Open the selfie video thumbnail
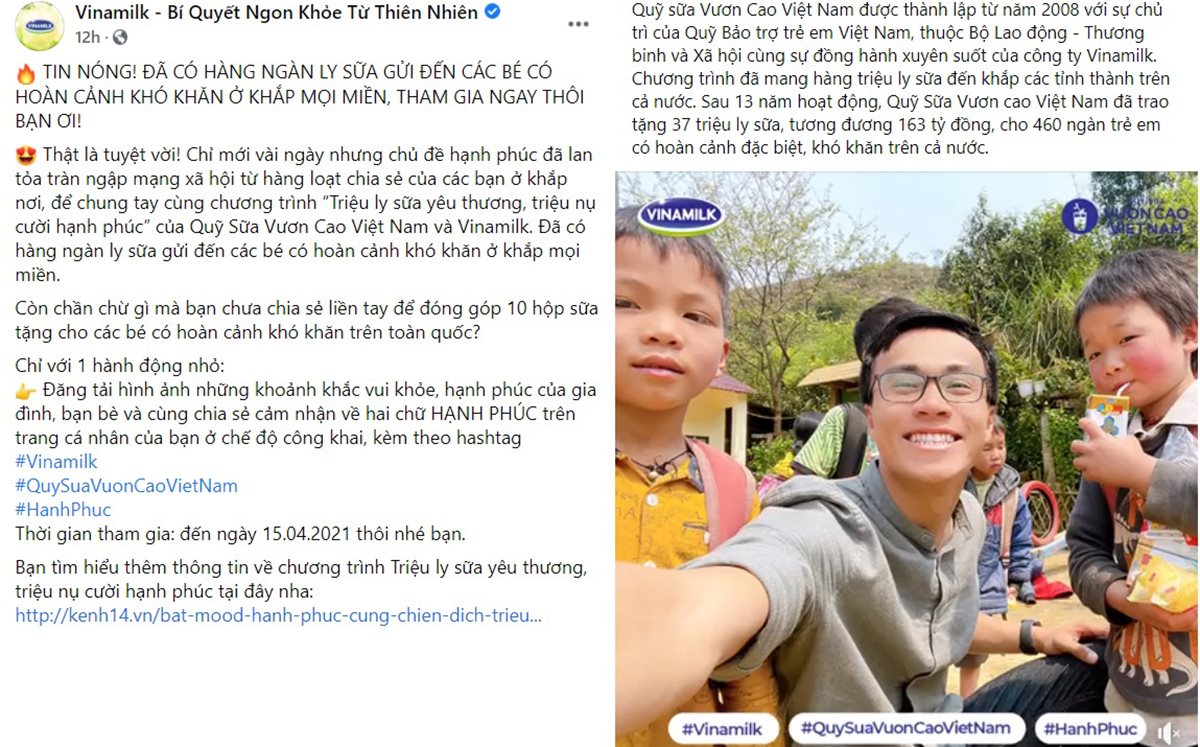 pyautogui.click(x=906, y=459)
